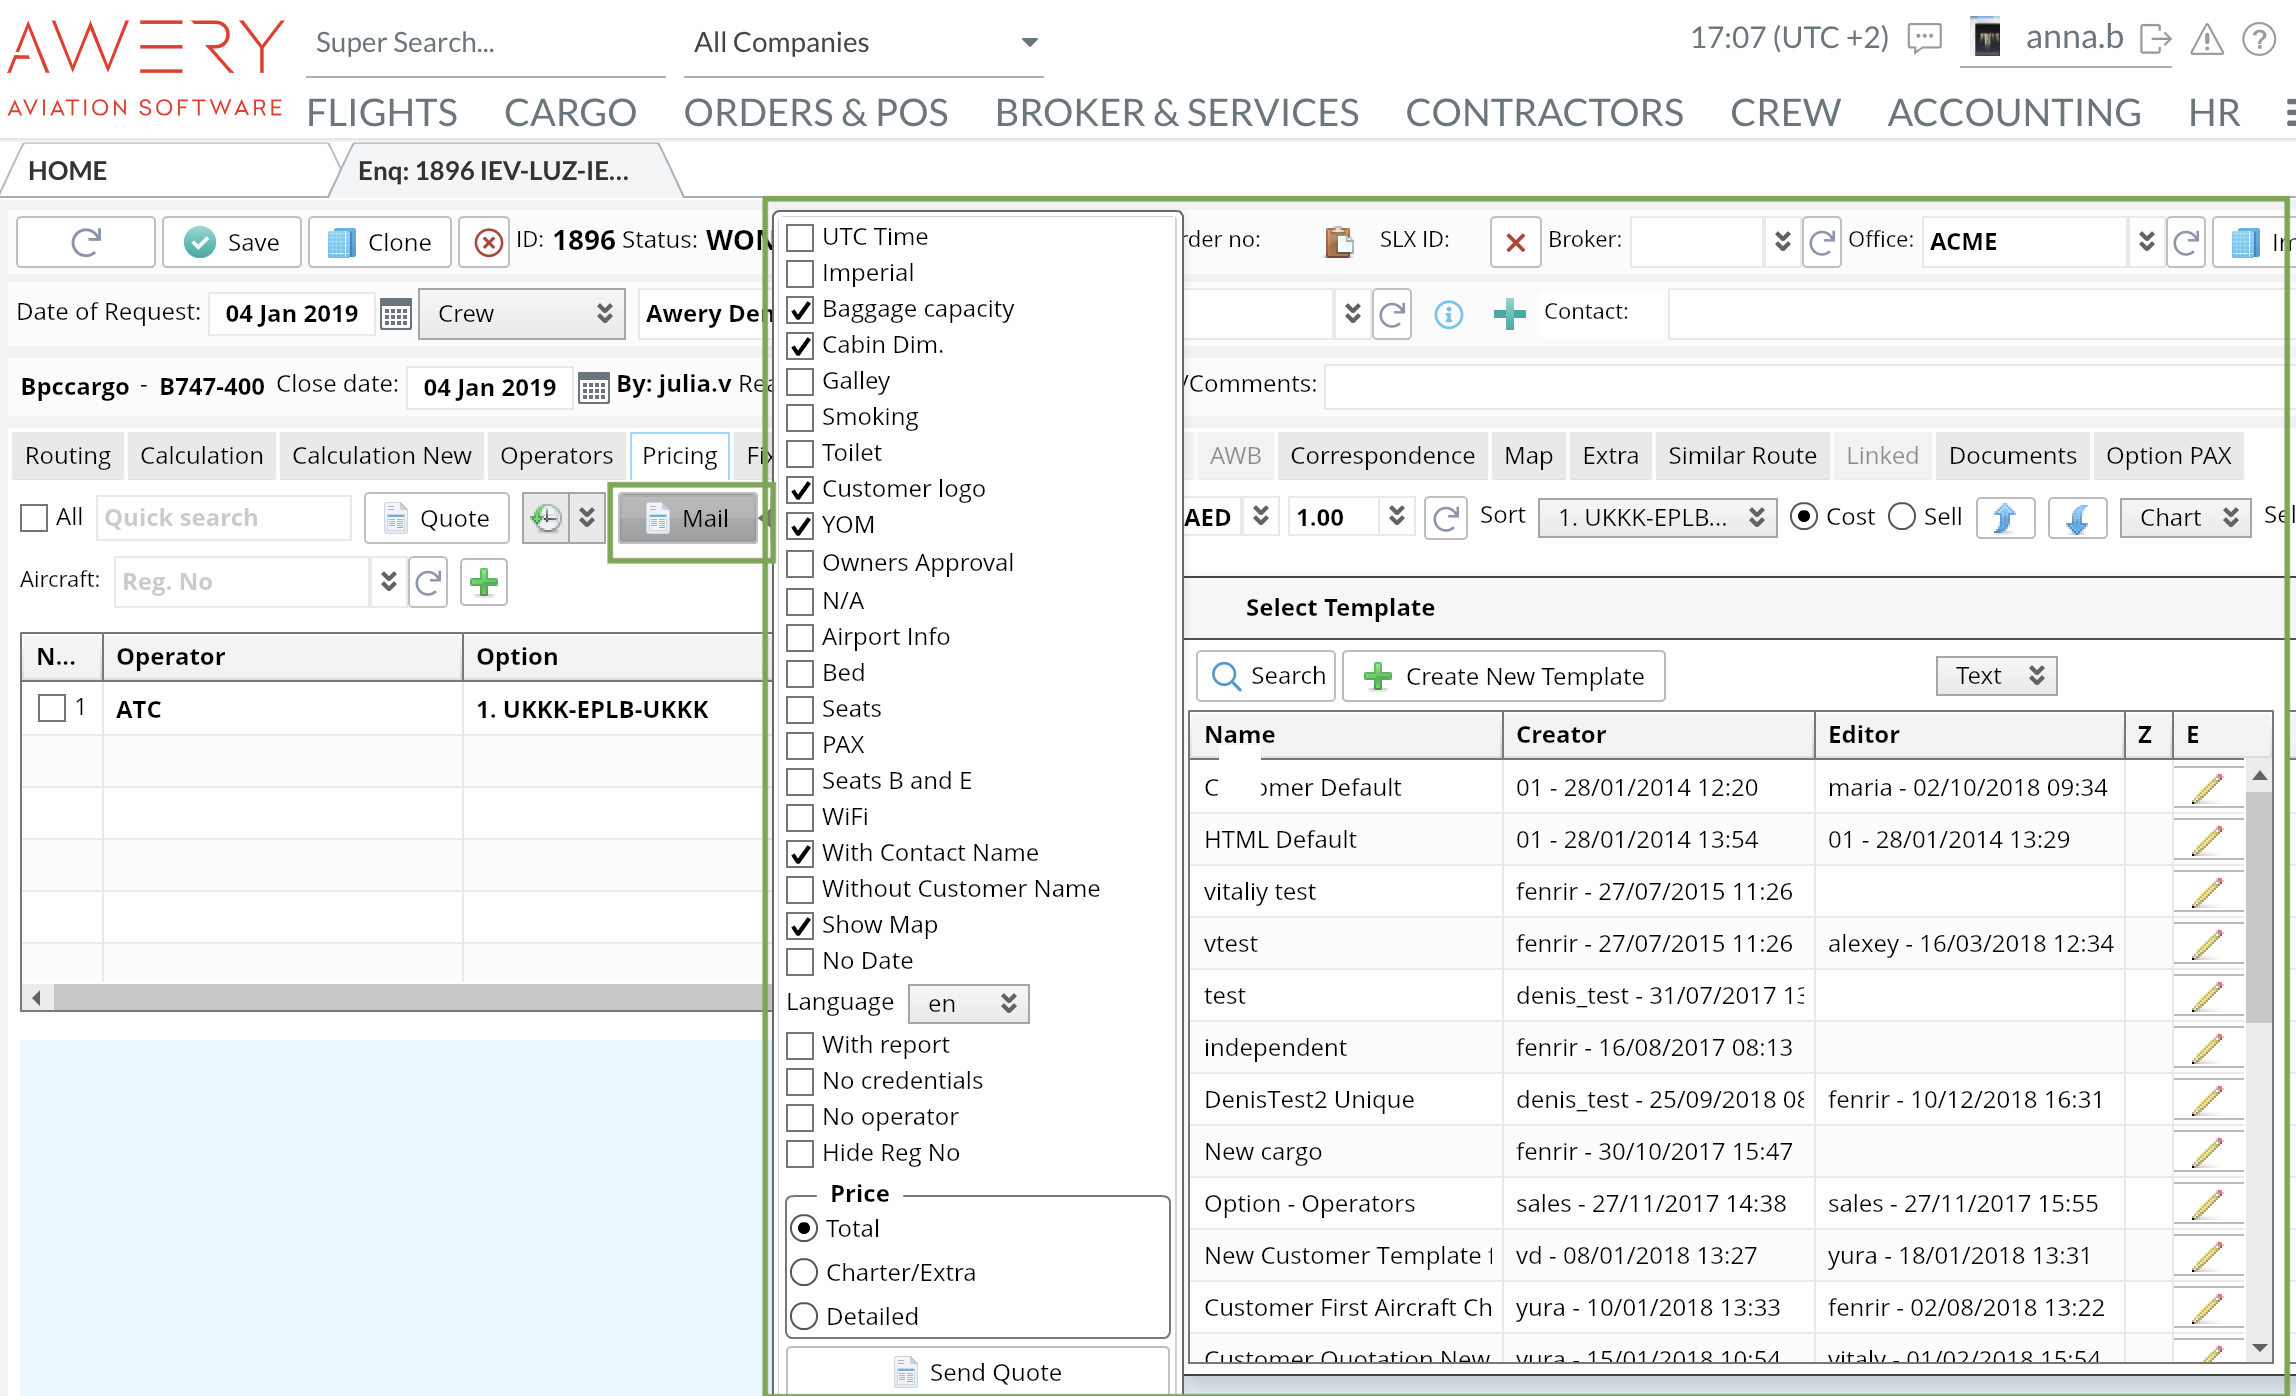Select the Detailed price radio button
This screenshot has width=2296, height=1396.
click(804, 1316)
